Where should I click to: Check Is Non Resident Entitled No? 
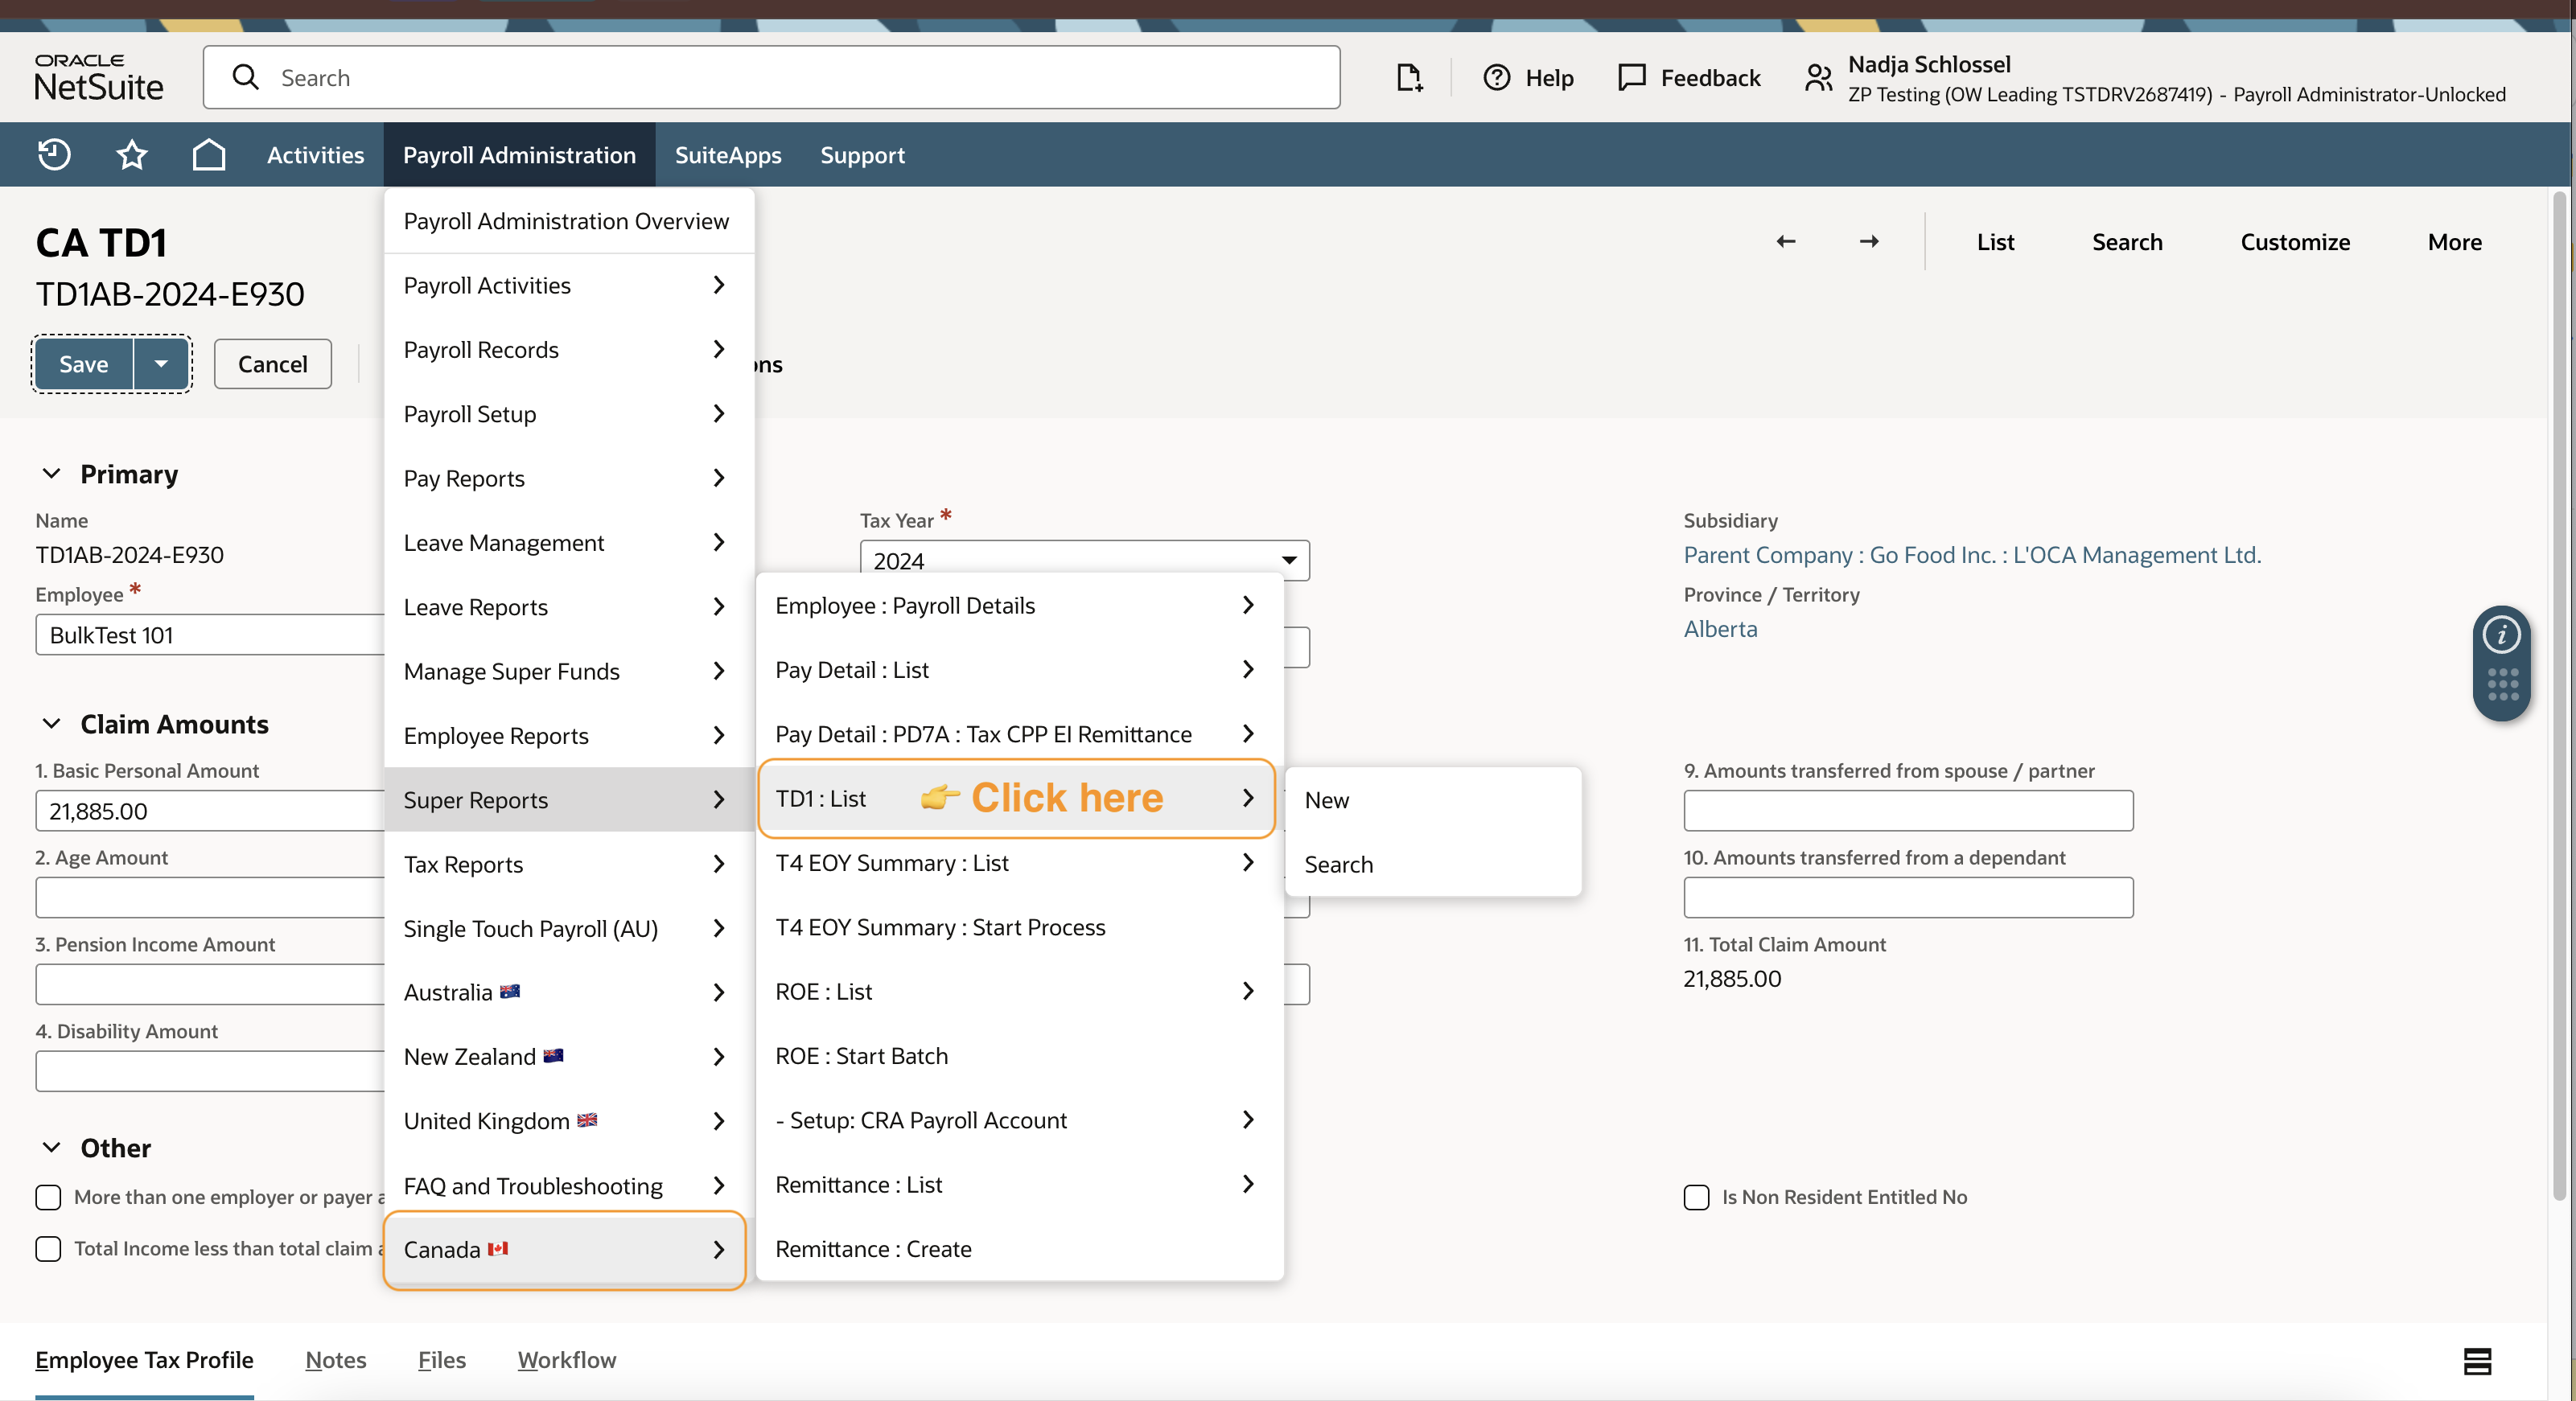pos(1696,1197)
